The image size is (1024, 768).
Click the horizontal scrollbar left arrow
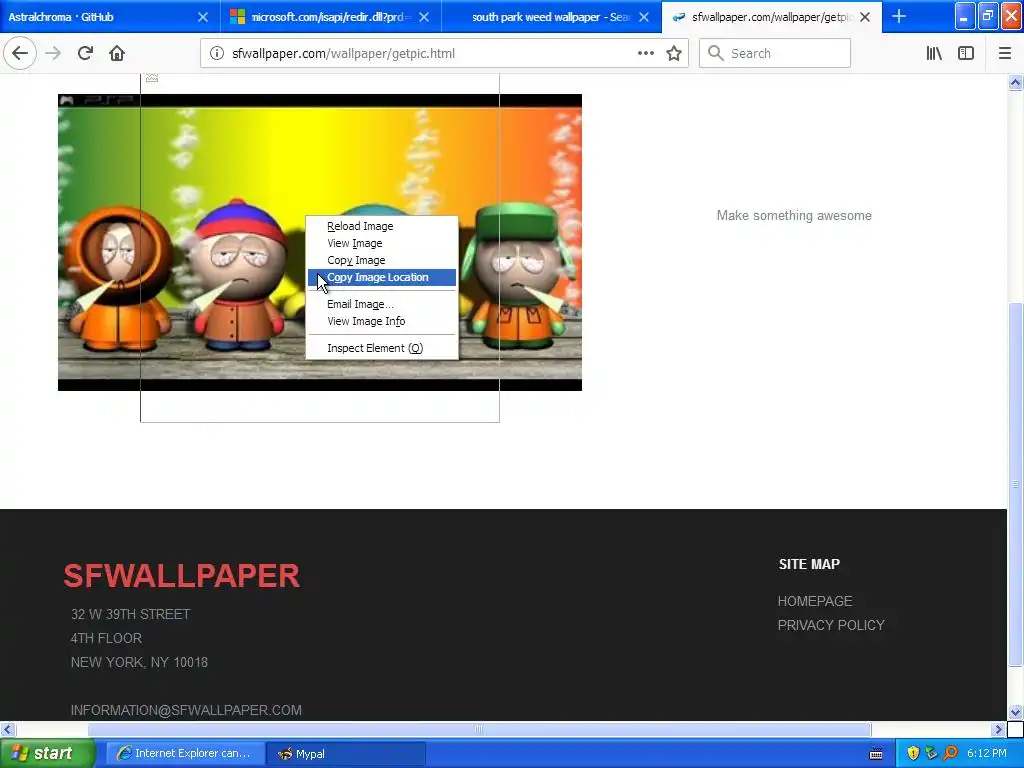(7, 729)
